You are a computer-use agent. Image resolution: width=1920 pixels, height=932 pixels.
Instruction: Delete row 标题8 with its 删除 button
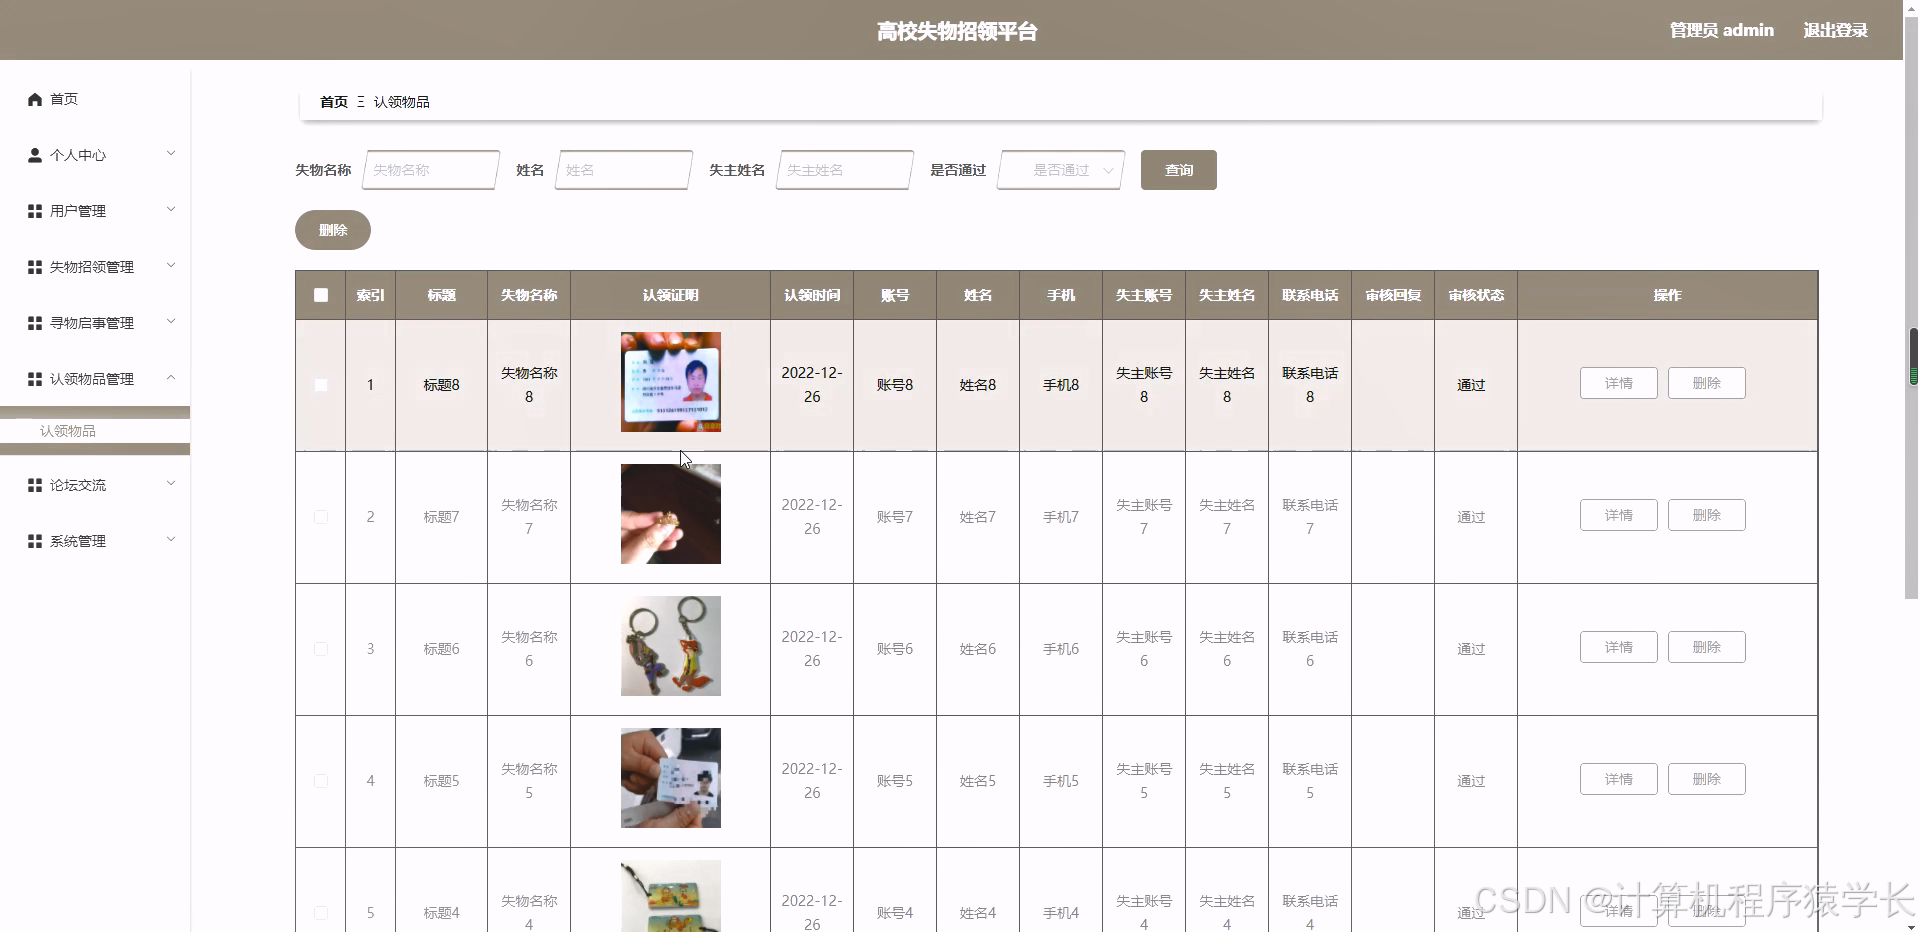tap(1707, 383)
